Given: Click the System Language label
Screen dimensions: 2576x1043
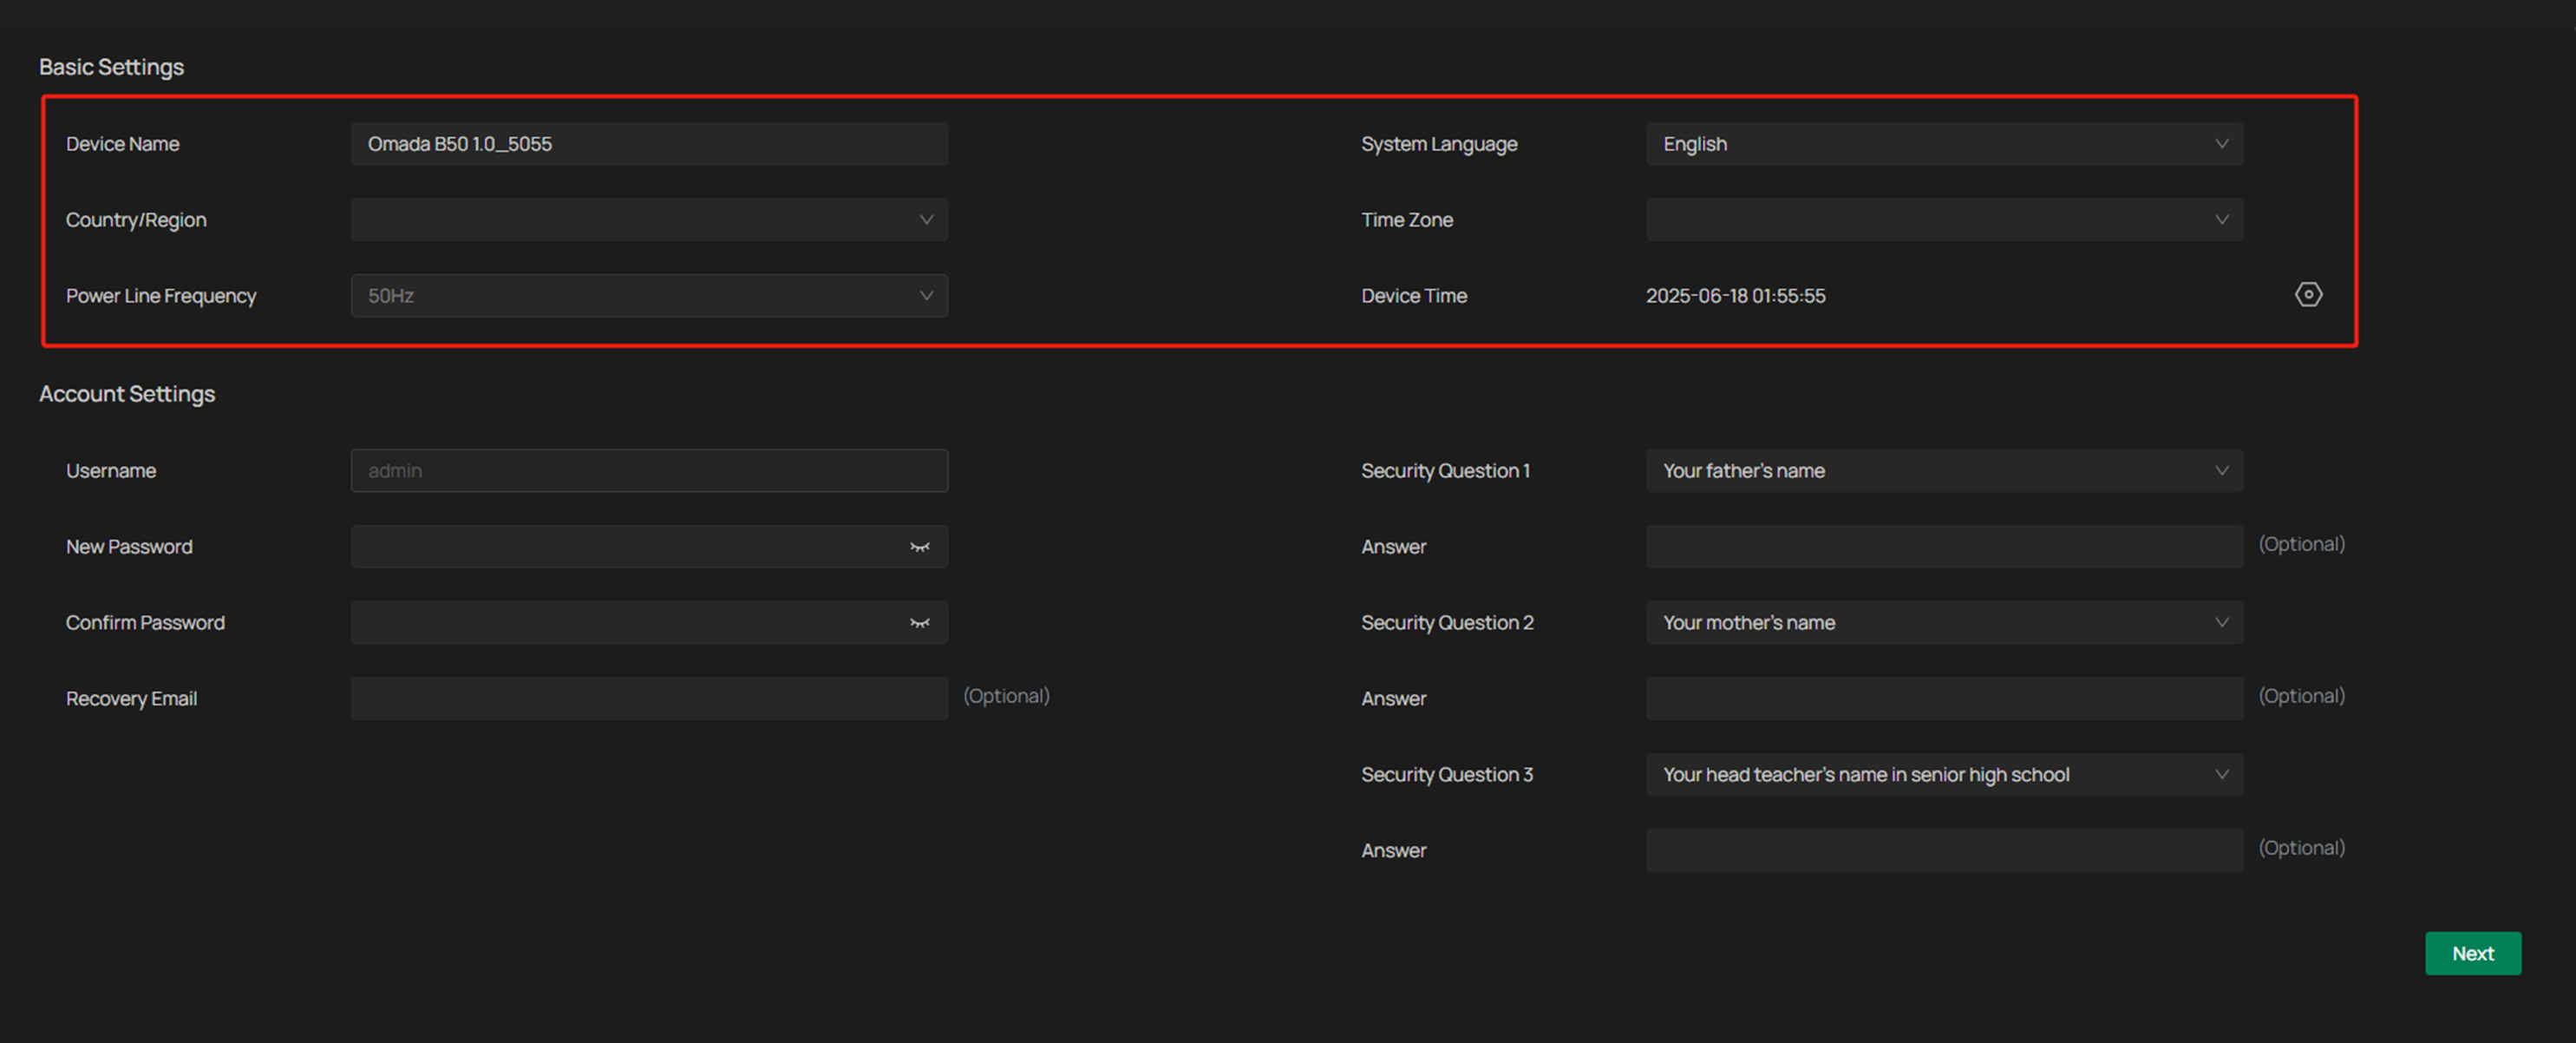Looking at the screenshot, I should [x=1439, y=144].
